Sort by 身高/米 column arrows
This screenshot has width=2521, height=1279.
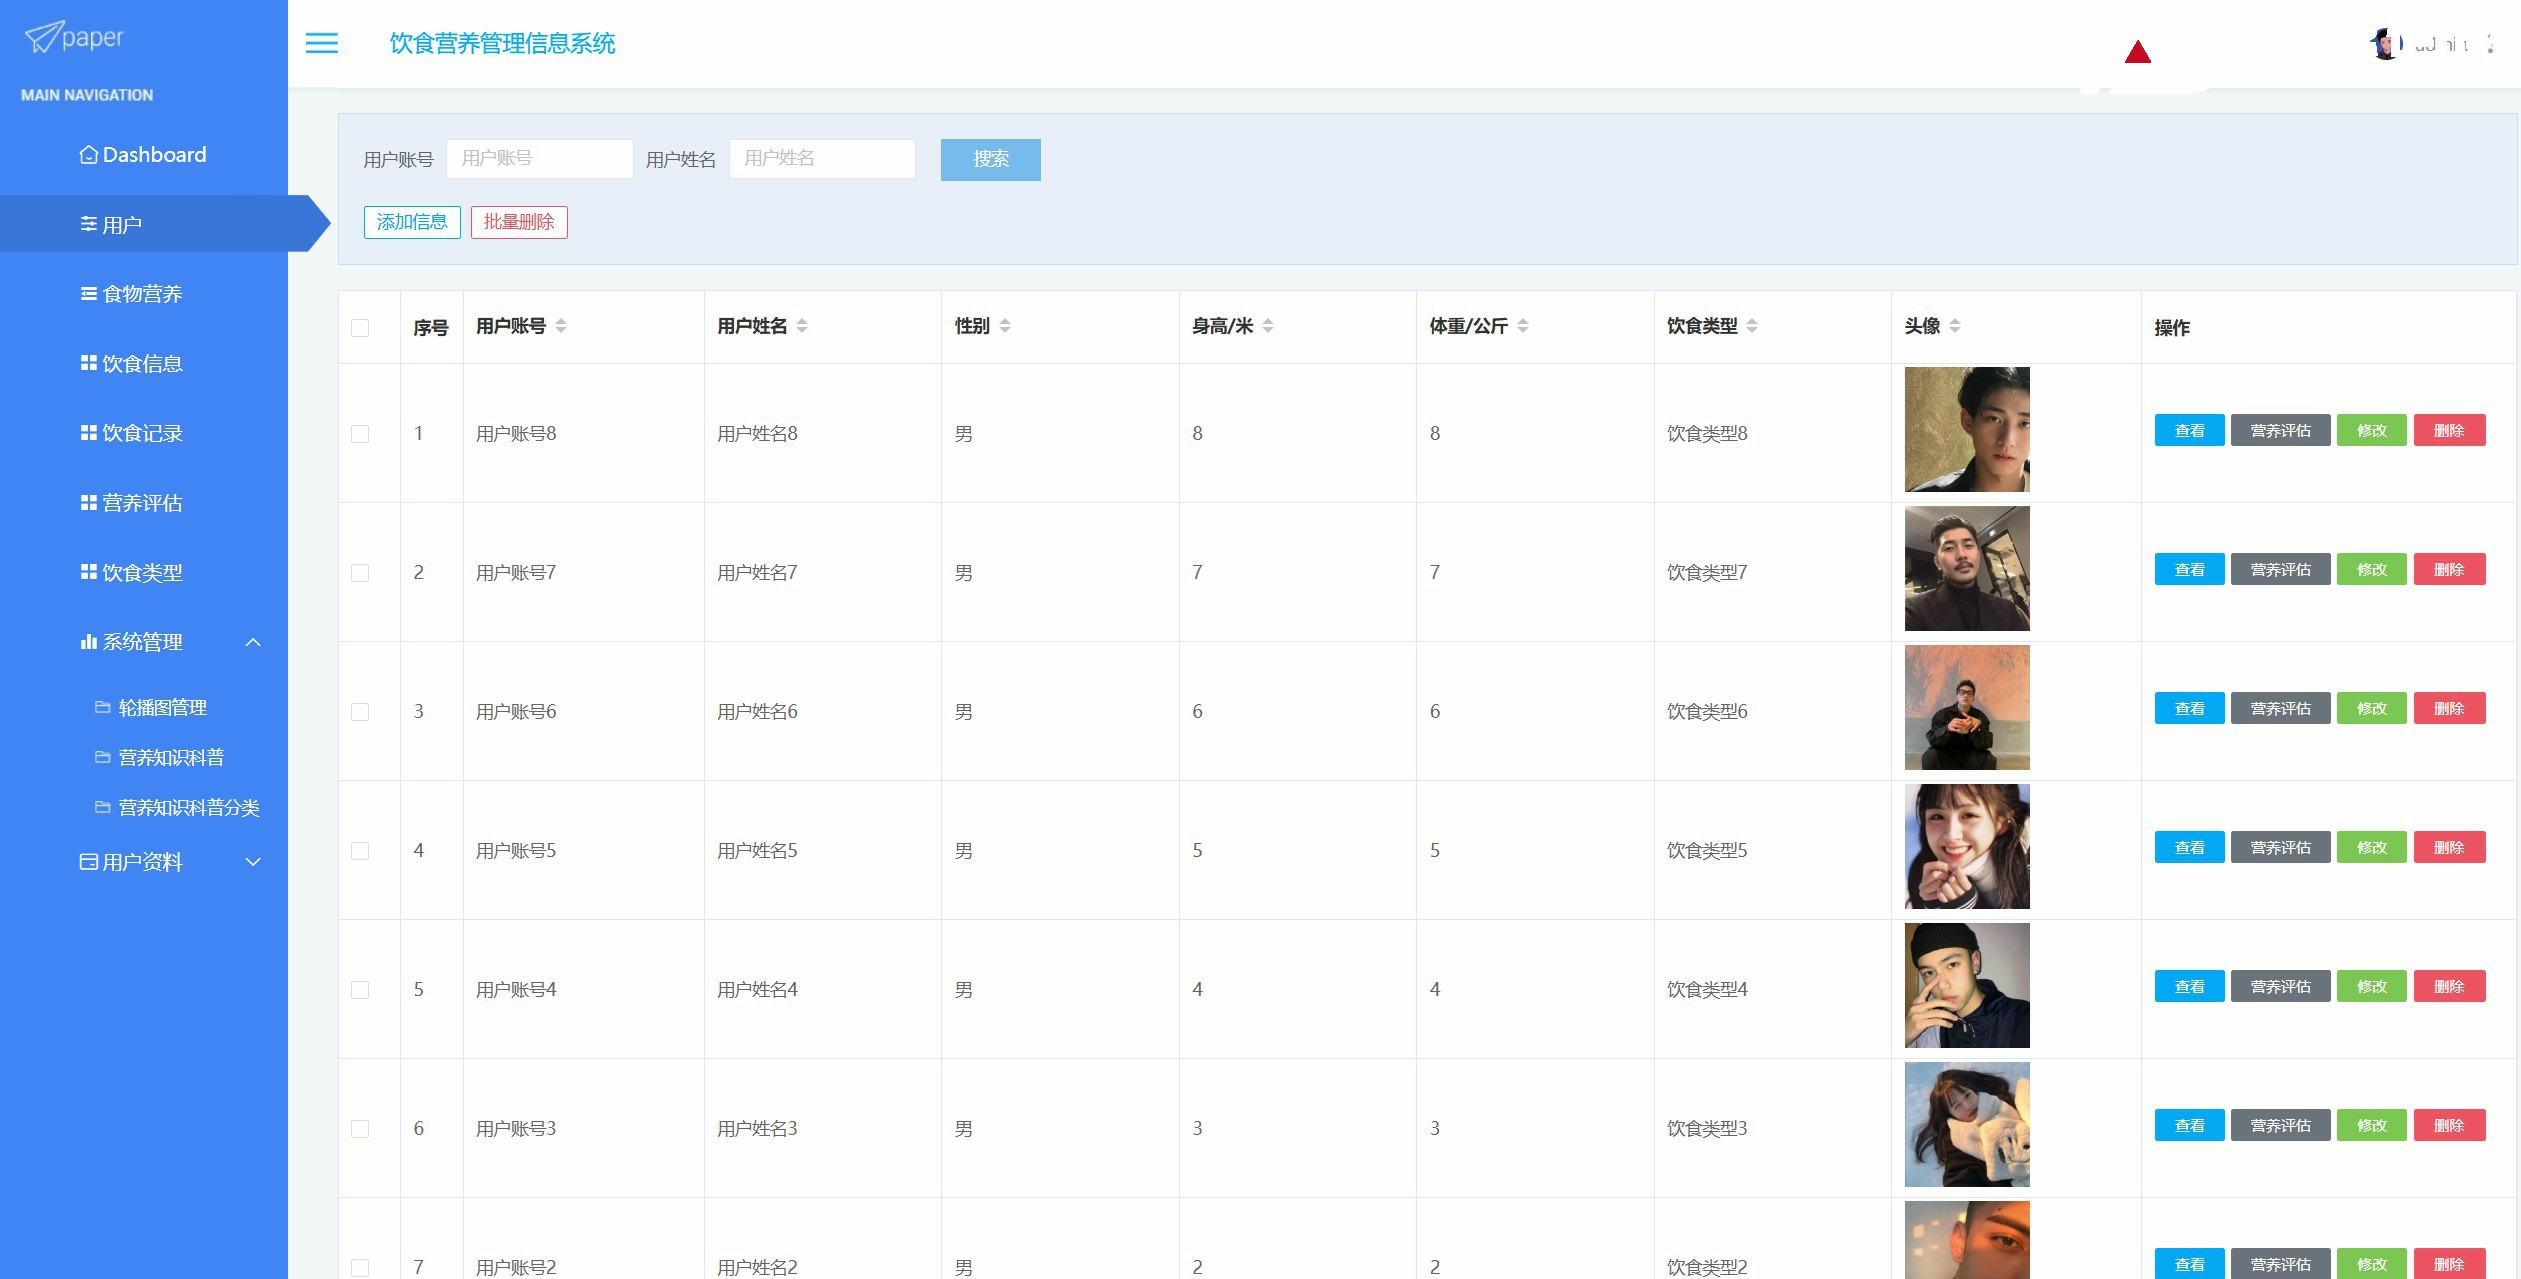click(1268, 326)
